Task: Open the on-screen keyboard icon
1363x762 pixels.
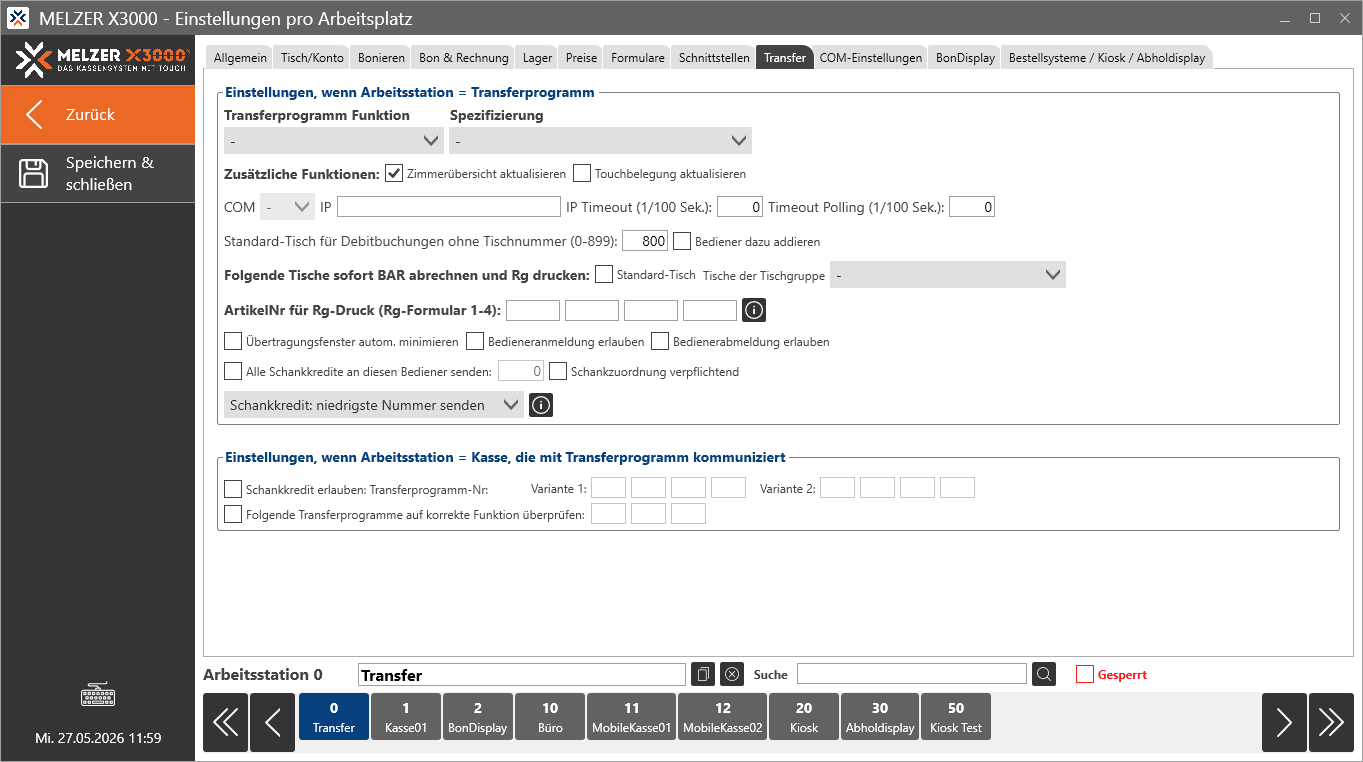Action: (98, 695)
